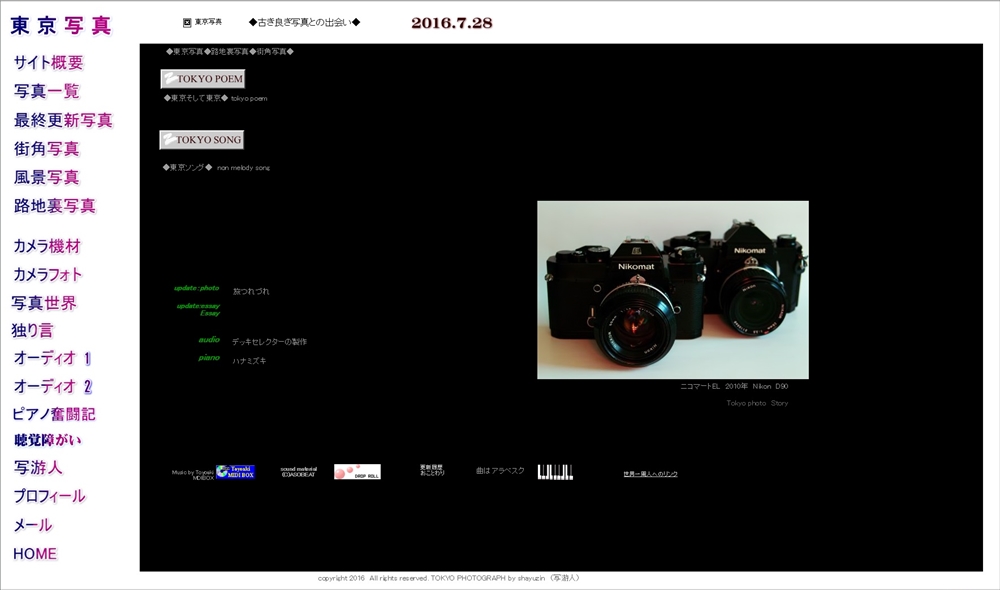The image size is (1000, 590).
Task: Open the 風景写真 sidebar entry
Action: coord(47,177)
